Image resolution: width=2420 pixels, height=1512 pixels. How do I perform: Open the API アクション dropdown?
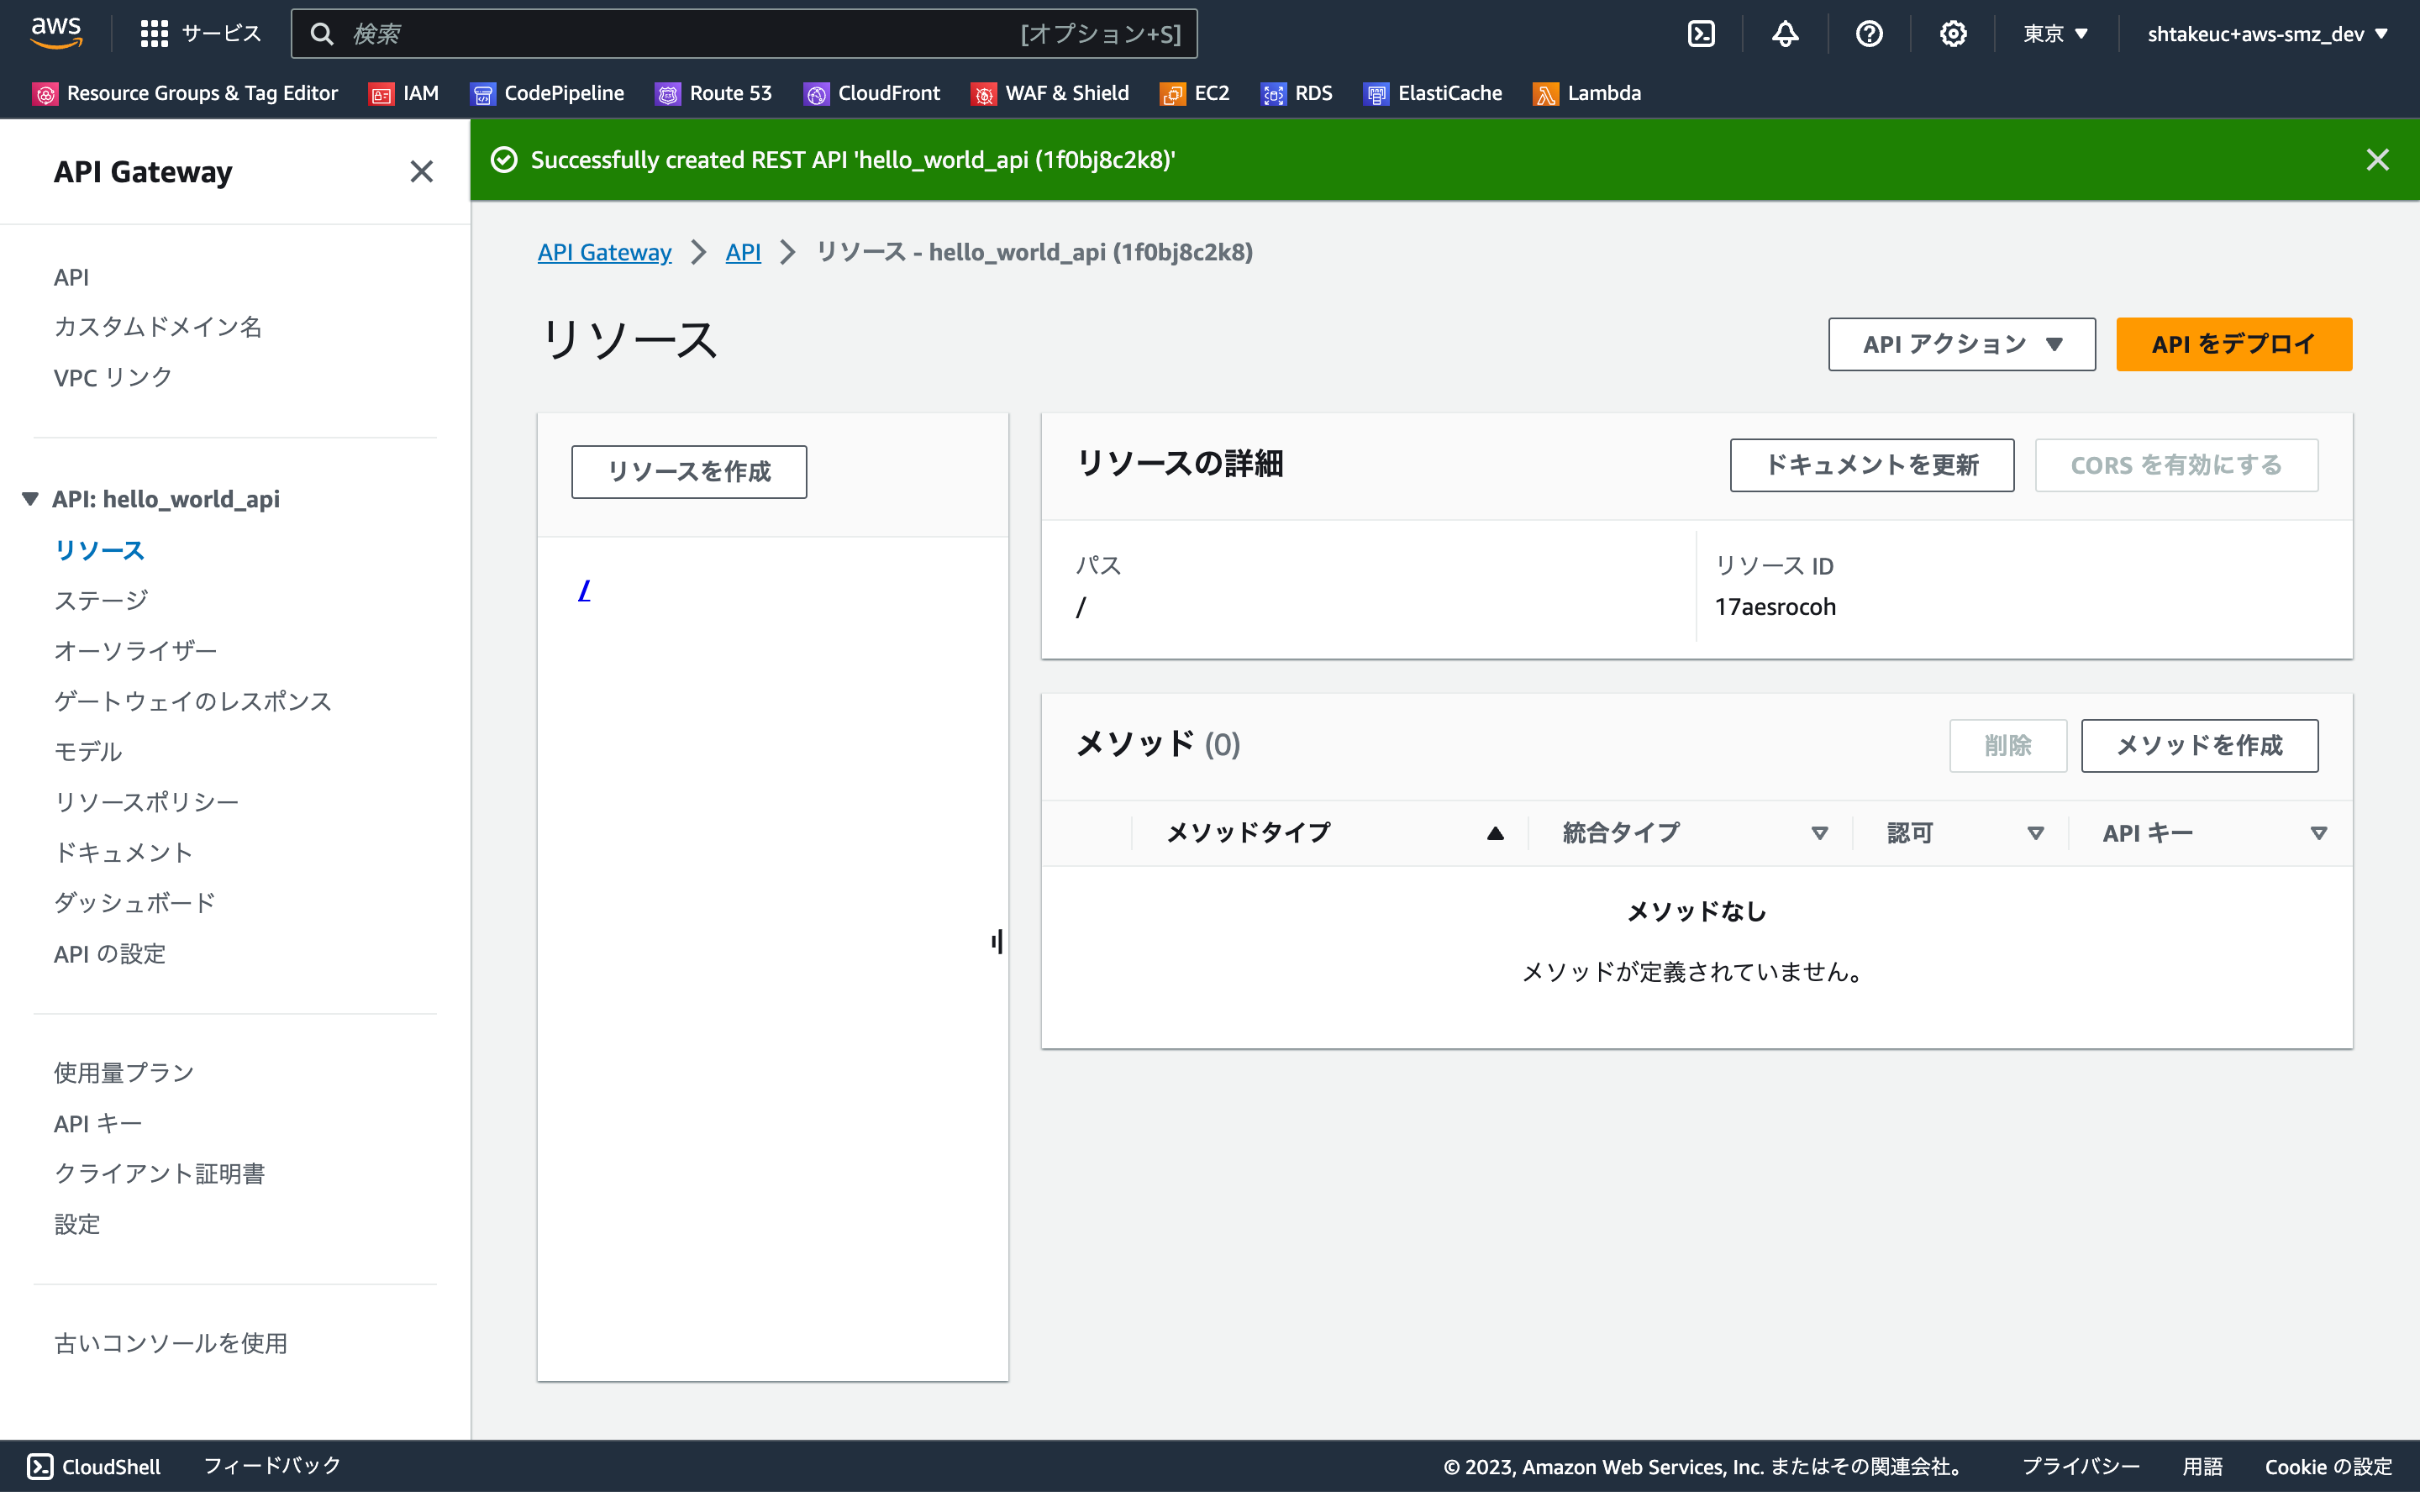[x=1961, y=344]
